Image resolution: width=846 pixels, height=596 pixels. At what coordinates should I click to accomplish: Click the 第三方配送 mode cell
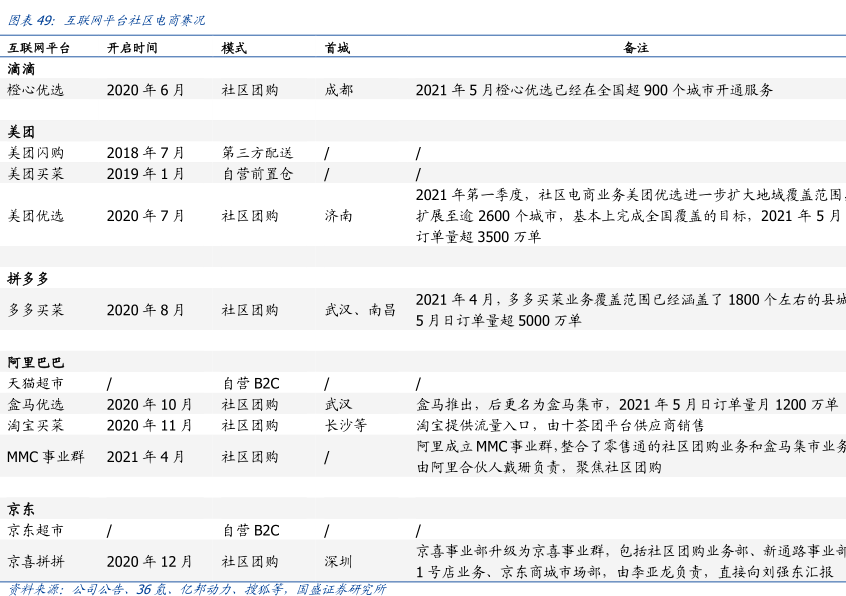coord(257,153)
